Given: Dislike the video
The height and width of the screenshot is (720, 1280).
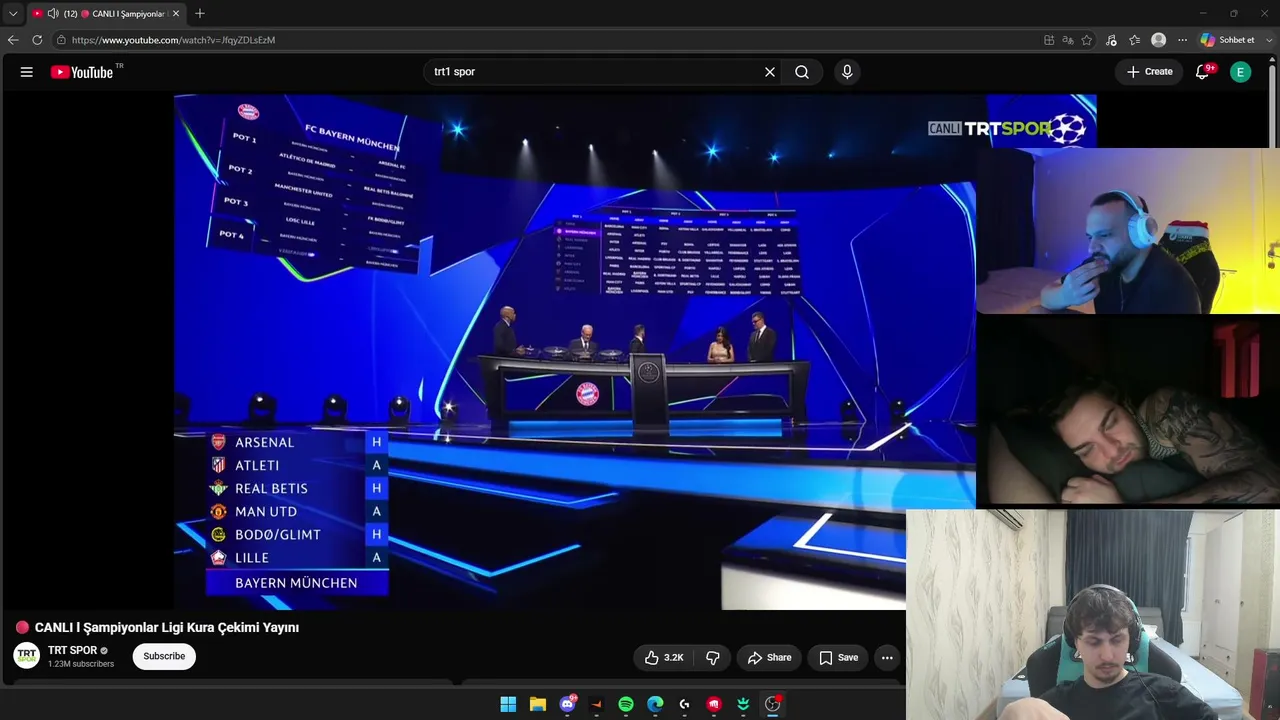Looking at the screenshot, I should pos(713,657).
